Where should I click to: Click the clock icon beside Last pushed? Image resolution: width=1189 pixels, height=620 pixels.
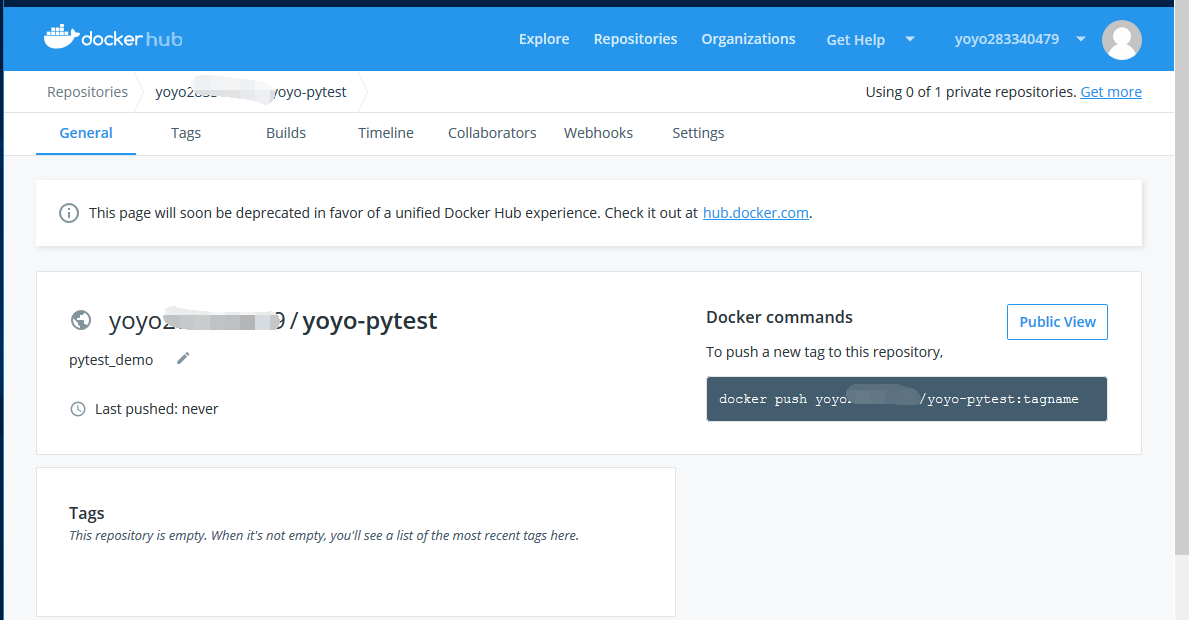click(x=78, y=409)
